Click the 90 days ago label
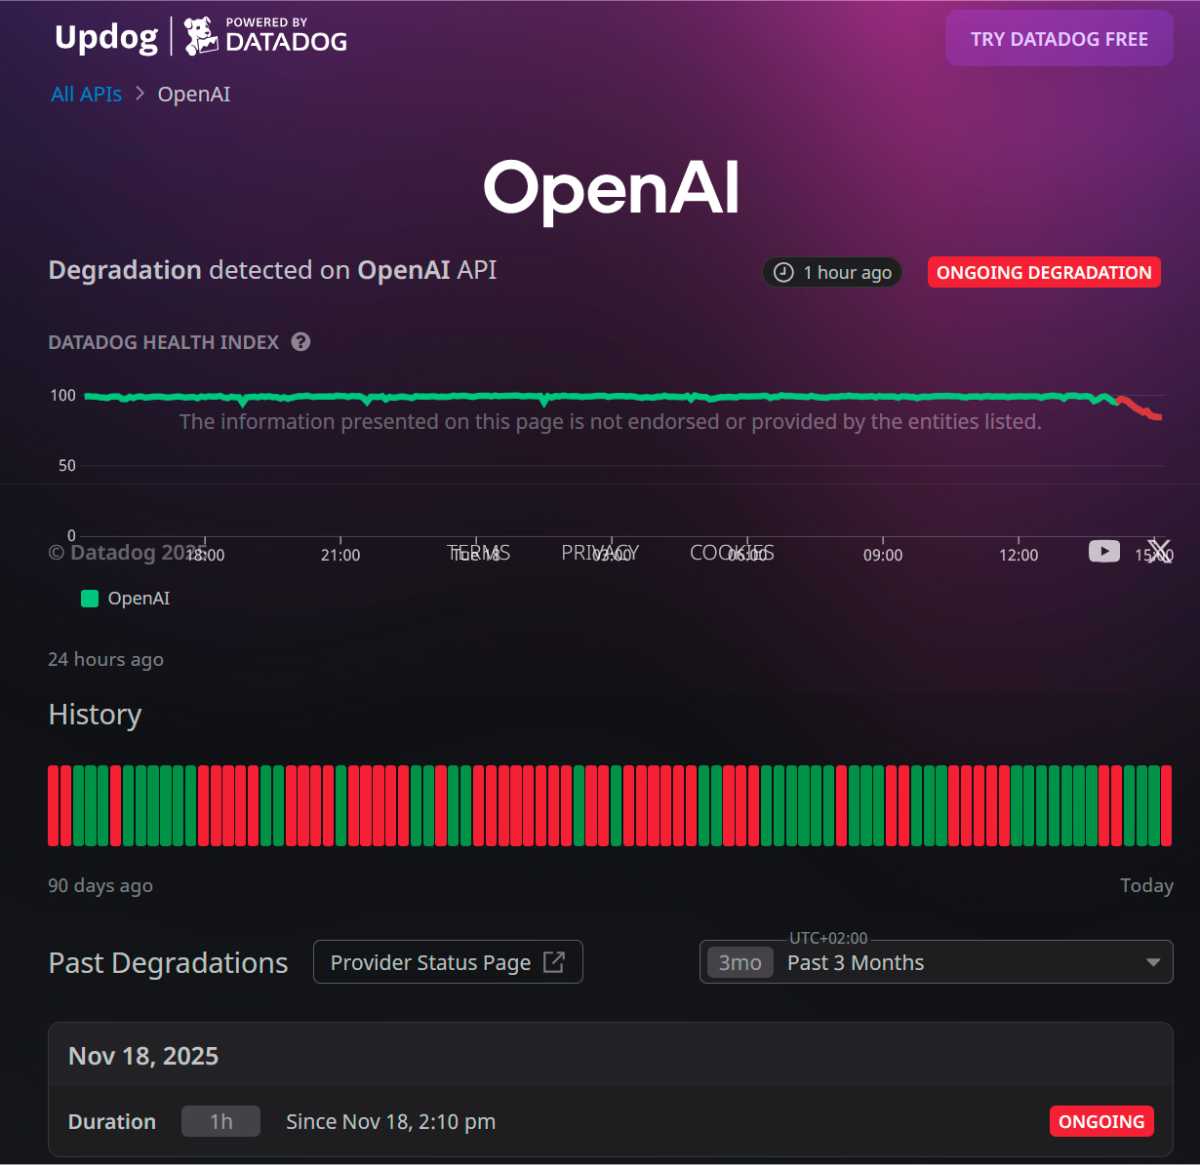 pos(100,885)
